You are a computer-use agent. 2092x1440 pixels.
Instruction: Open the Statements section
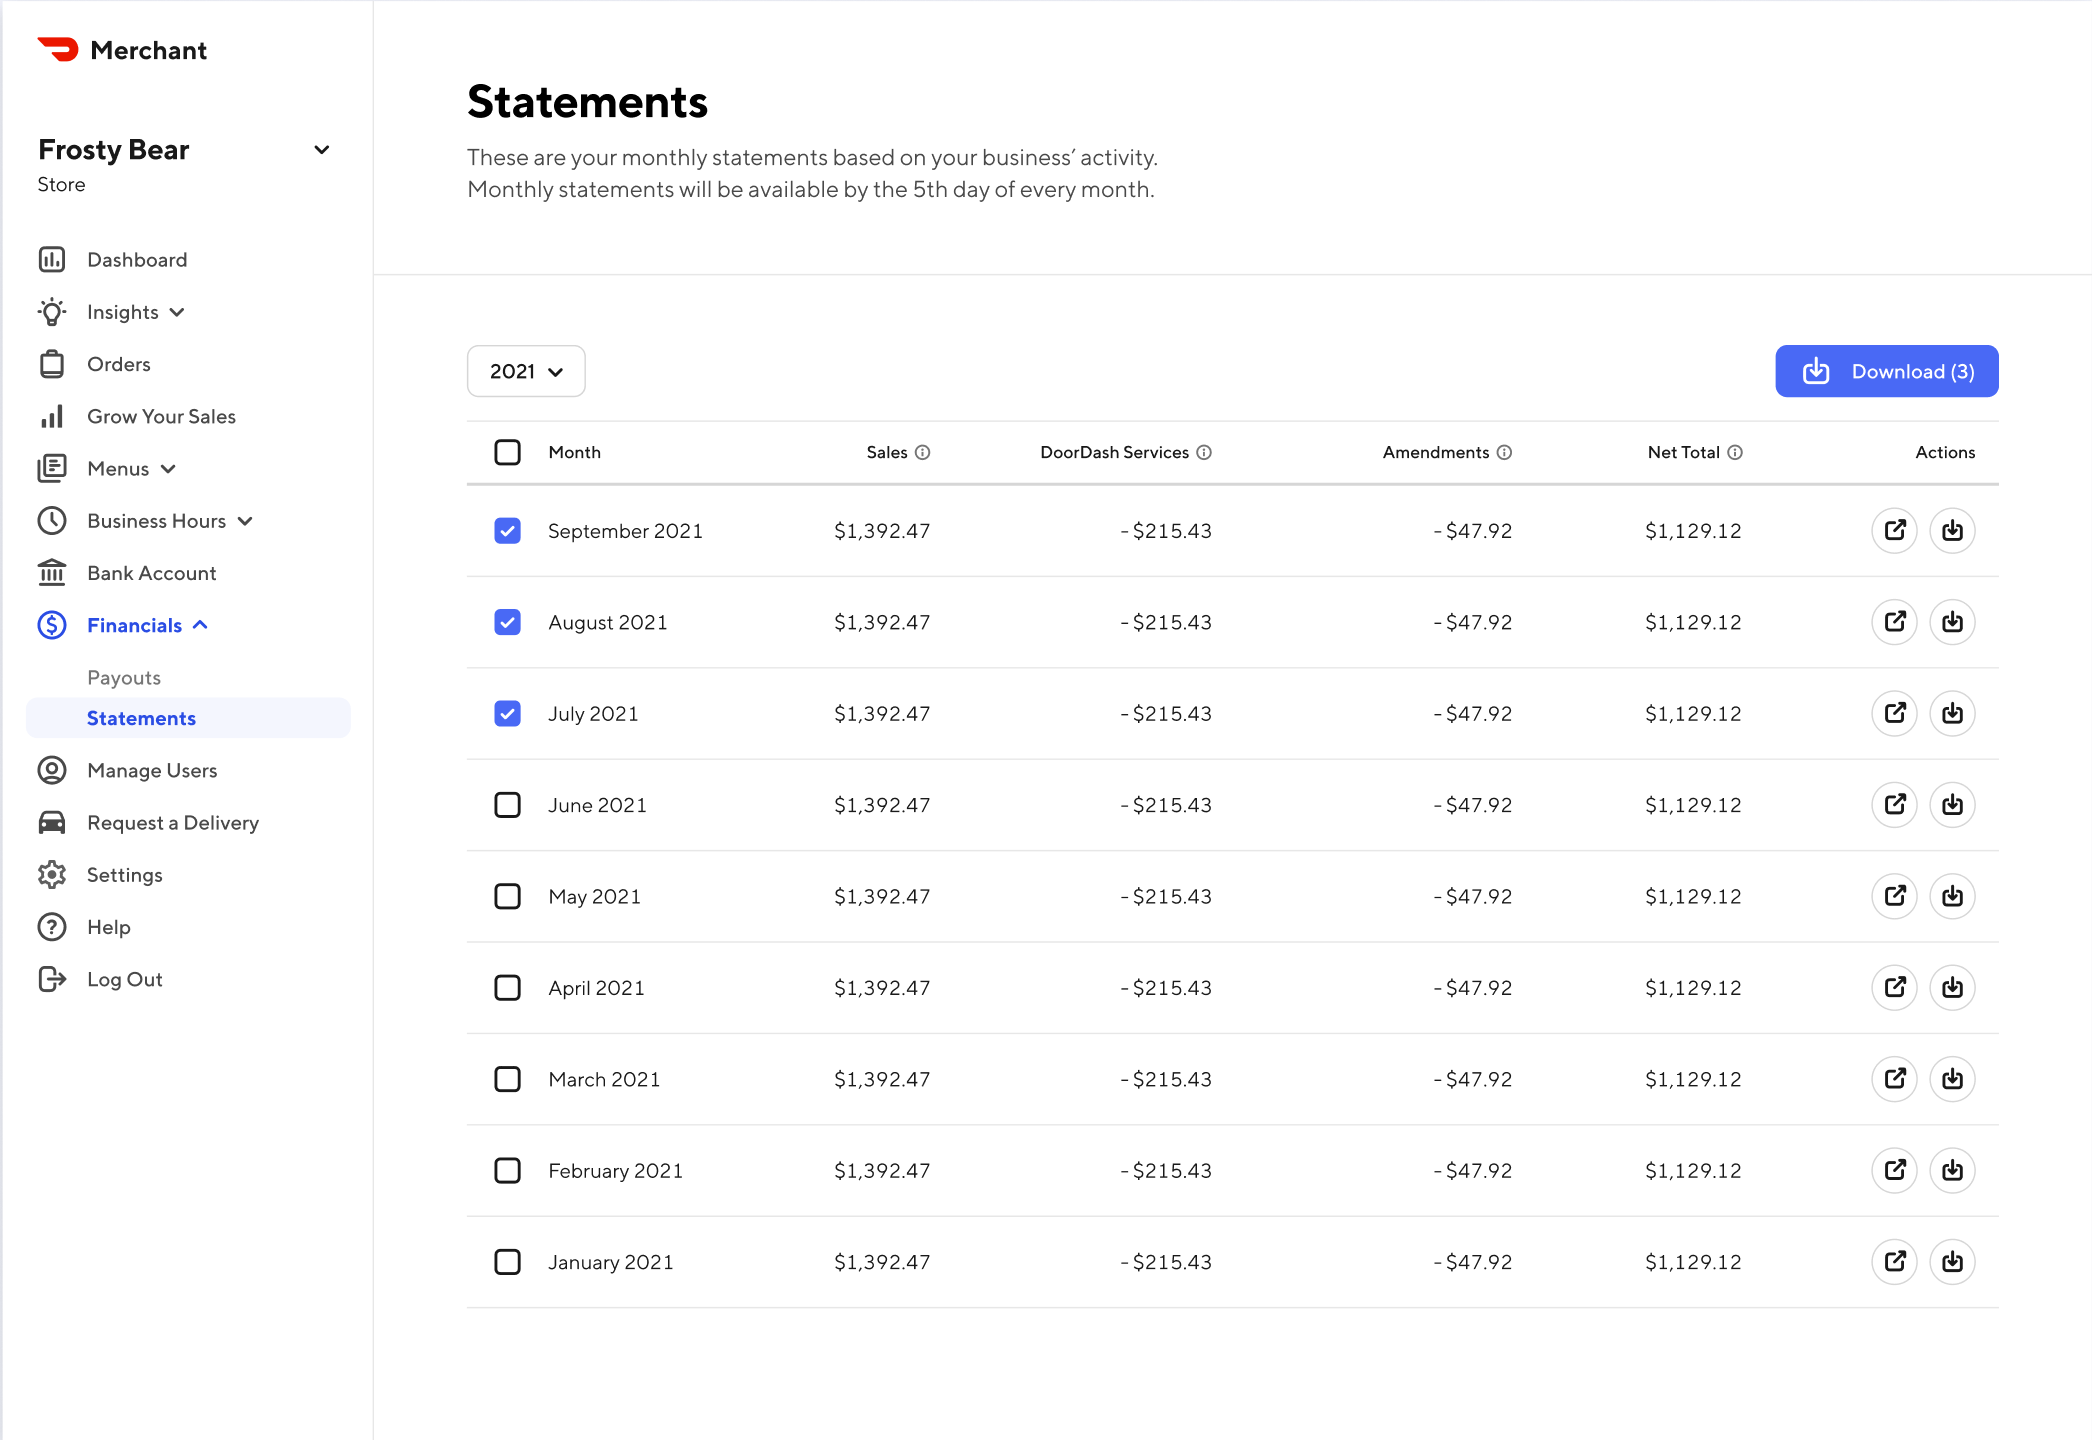coord(141,718)
